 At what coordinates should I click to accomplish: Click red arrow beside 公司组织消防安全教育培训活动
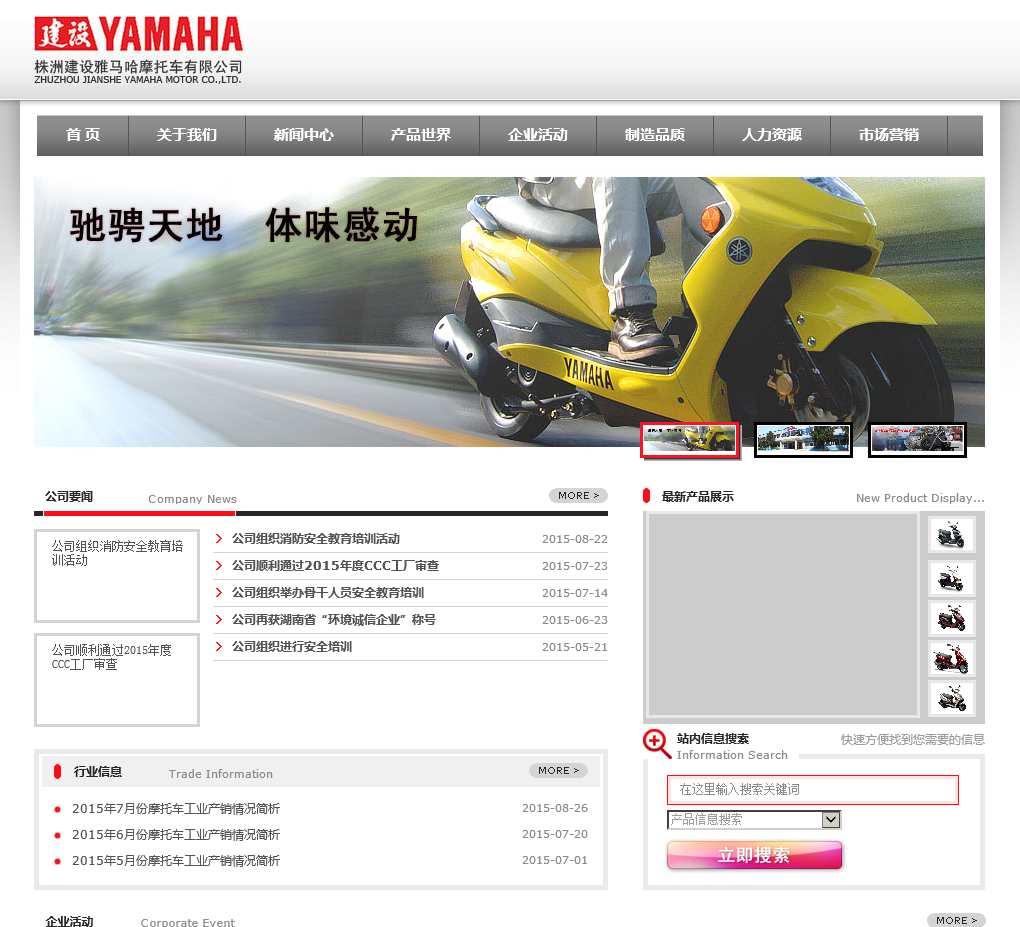219,539
